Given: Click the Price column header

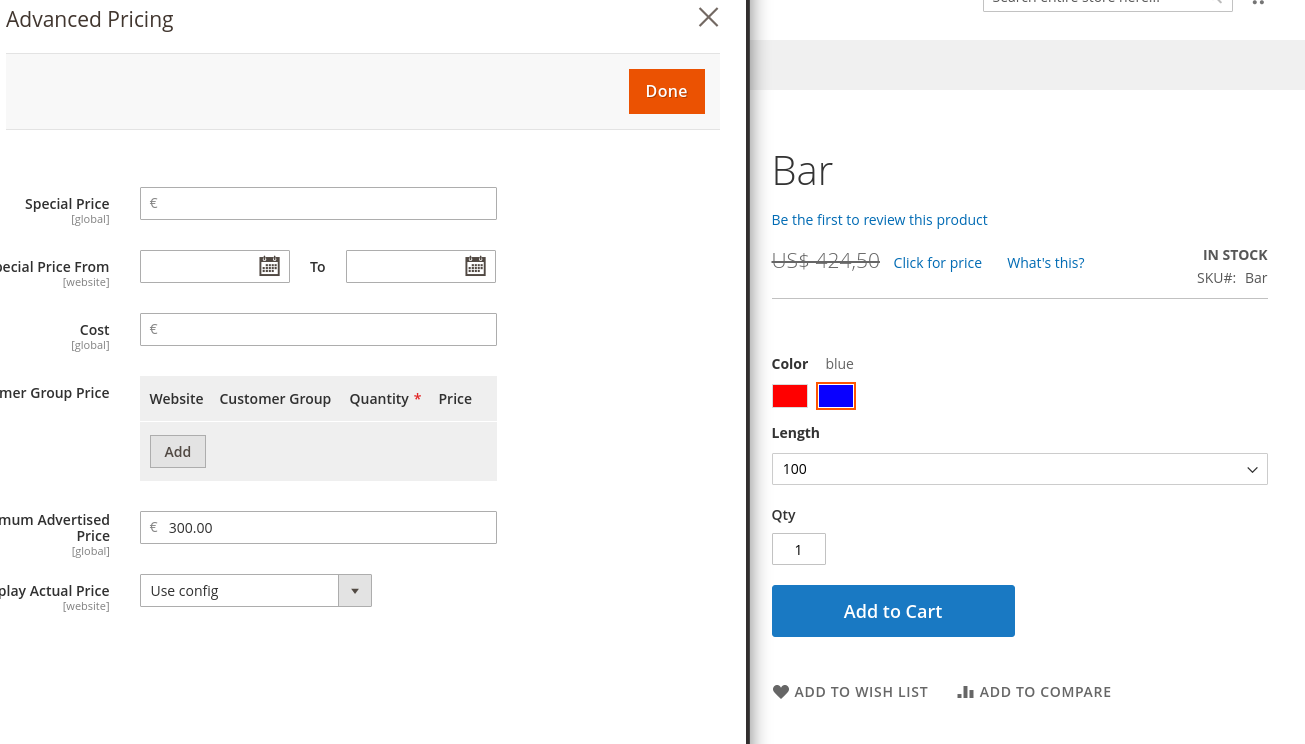Looking at the screenshot, I should 455,398.
